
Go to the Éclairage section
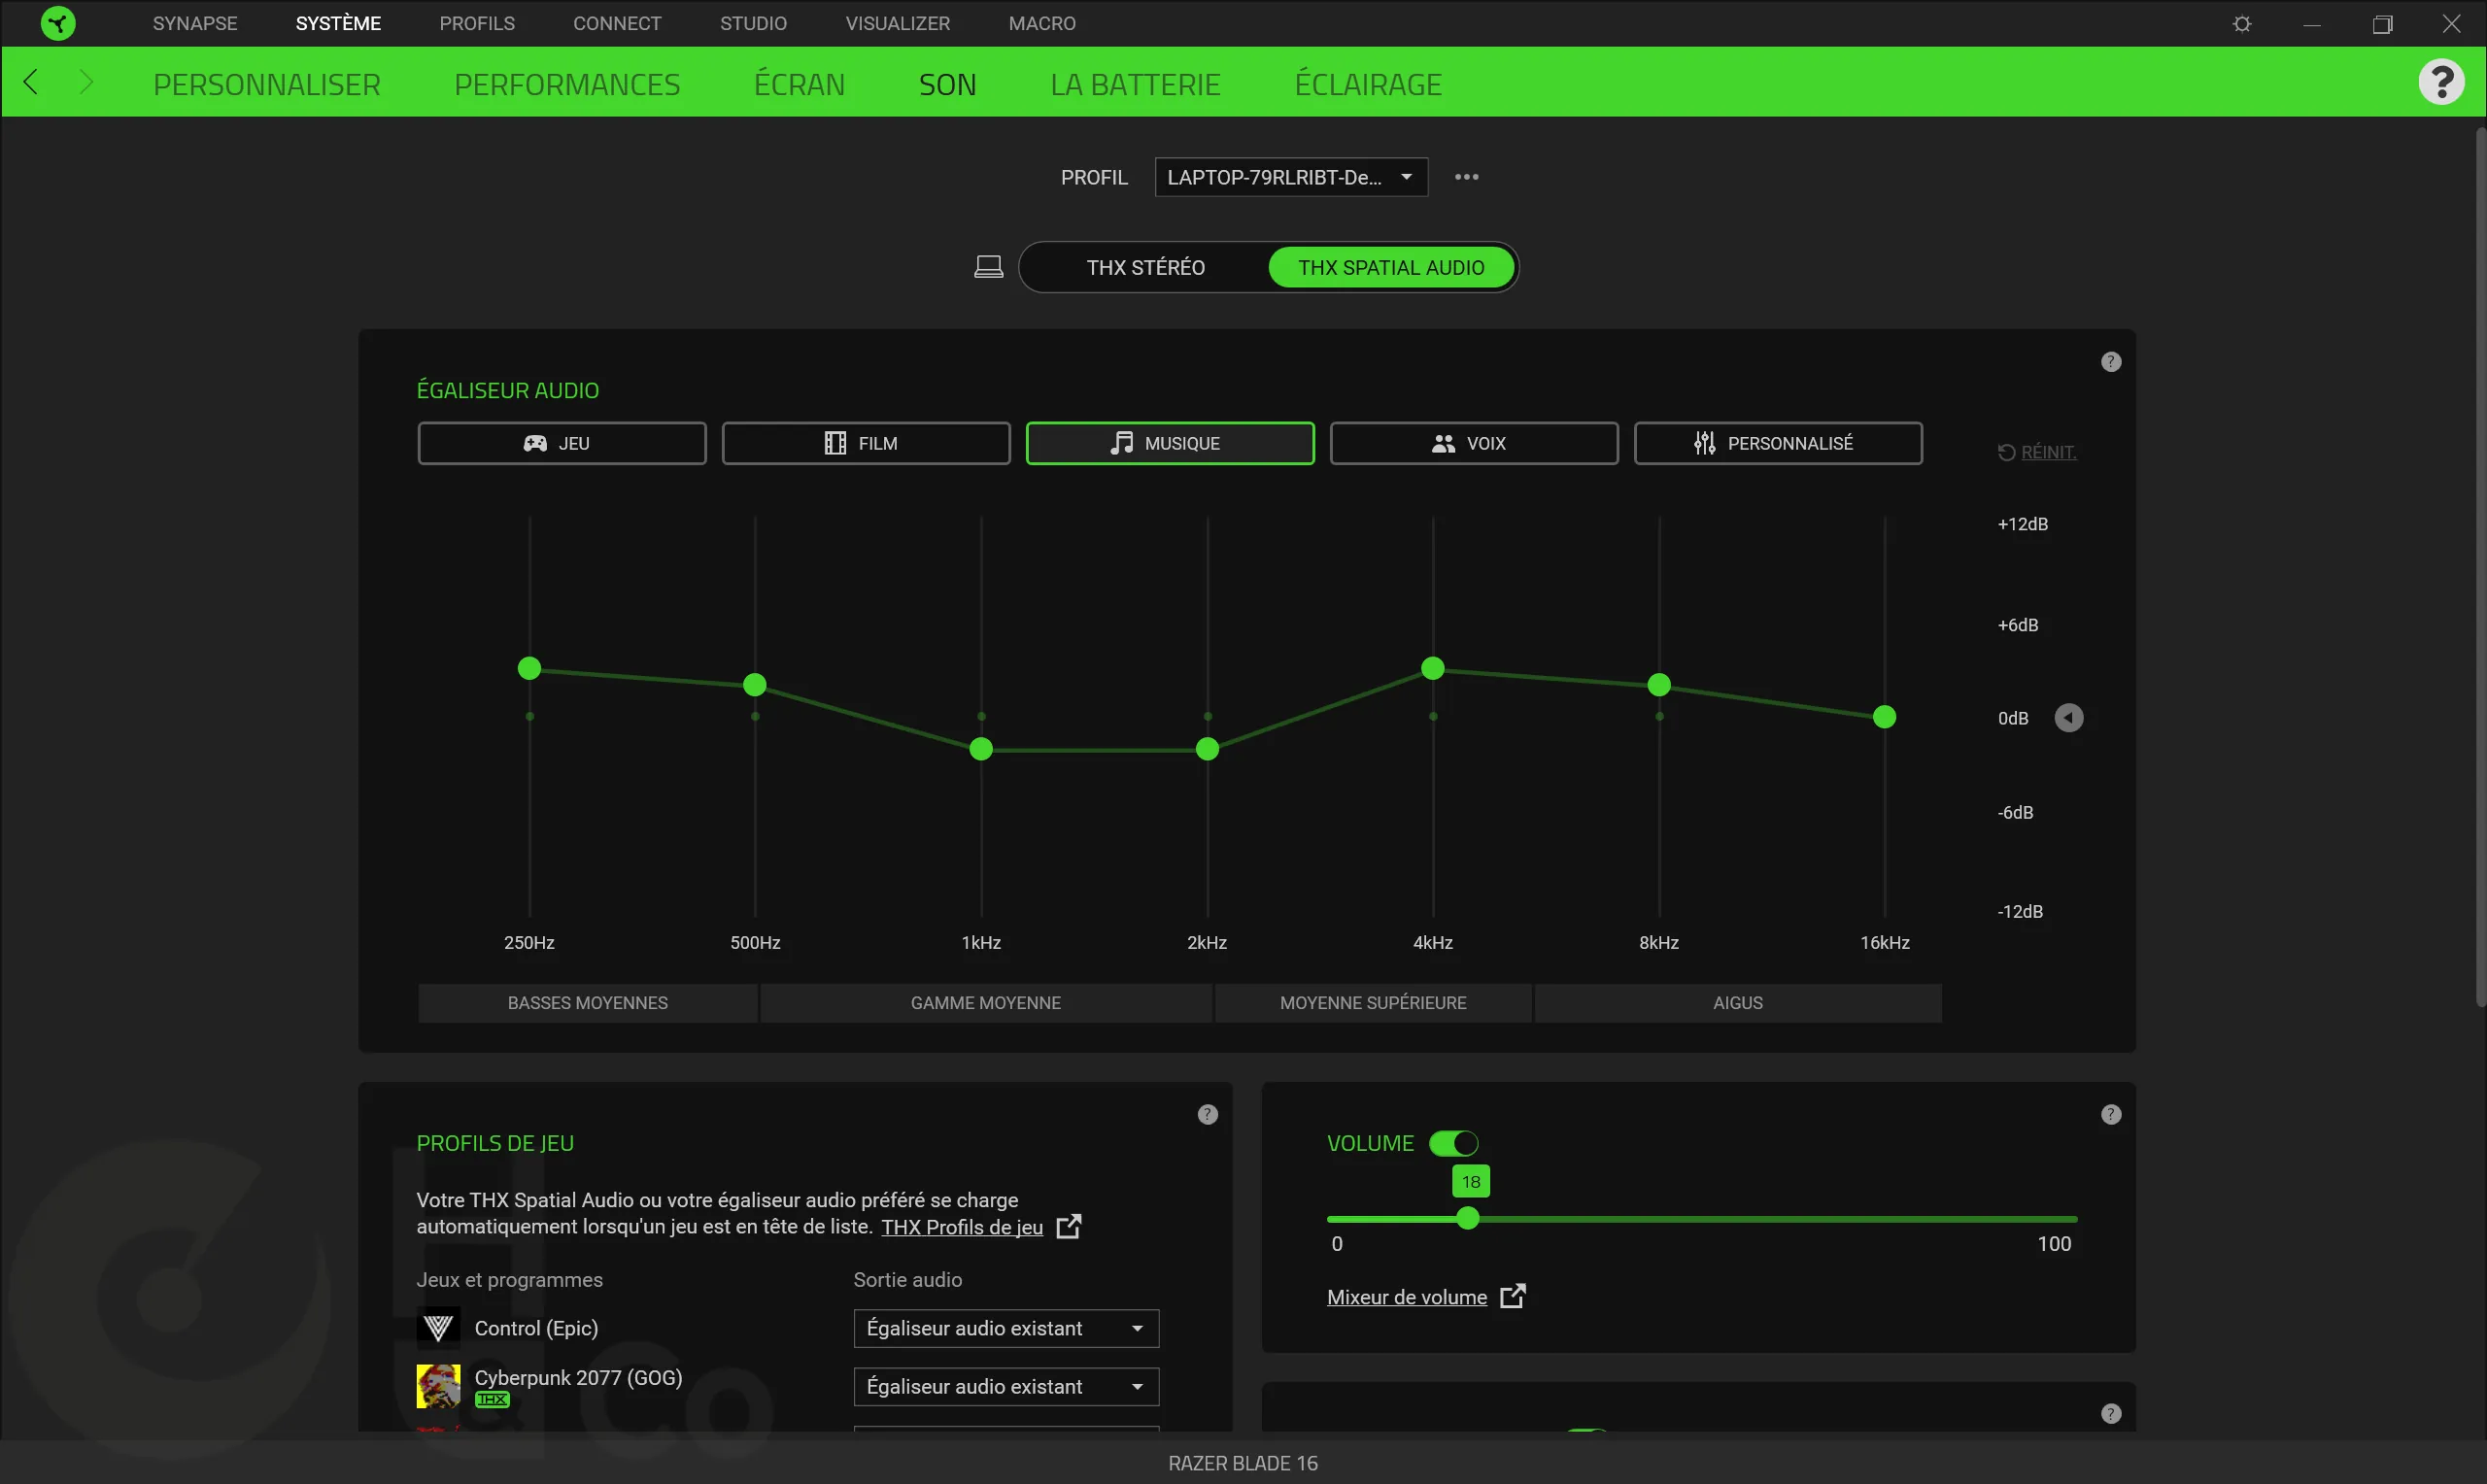pyautogui.click(x=1367, y=84)
